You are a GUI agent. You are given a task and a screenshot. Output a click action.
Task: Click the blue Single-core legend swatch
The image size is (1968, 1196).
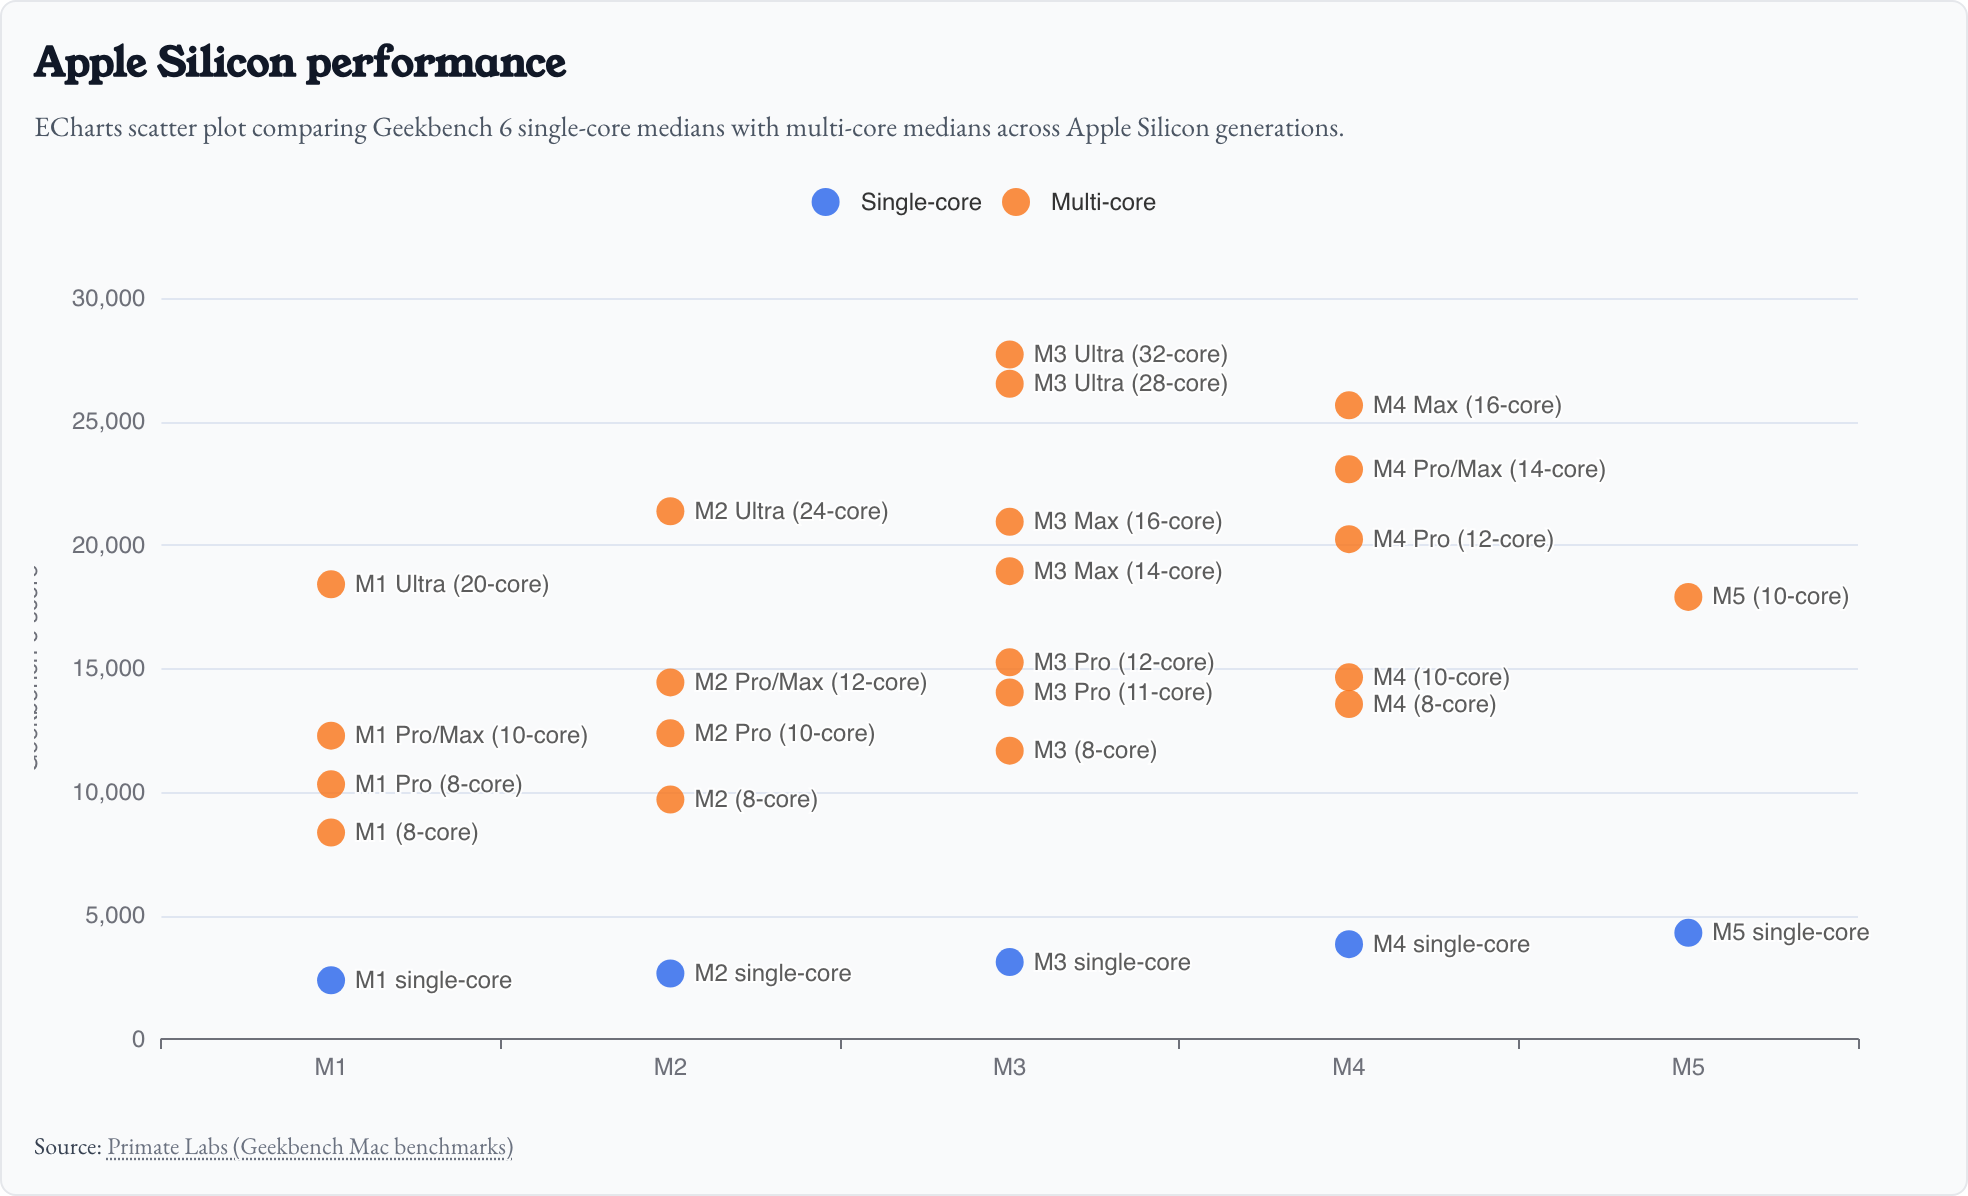(x=826, y=202)
